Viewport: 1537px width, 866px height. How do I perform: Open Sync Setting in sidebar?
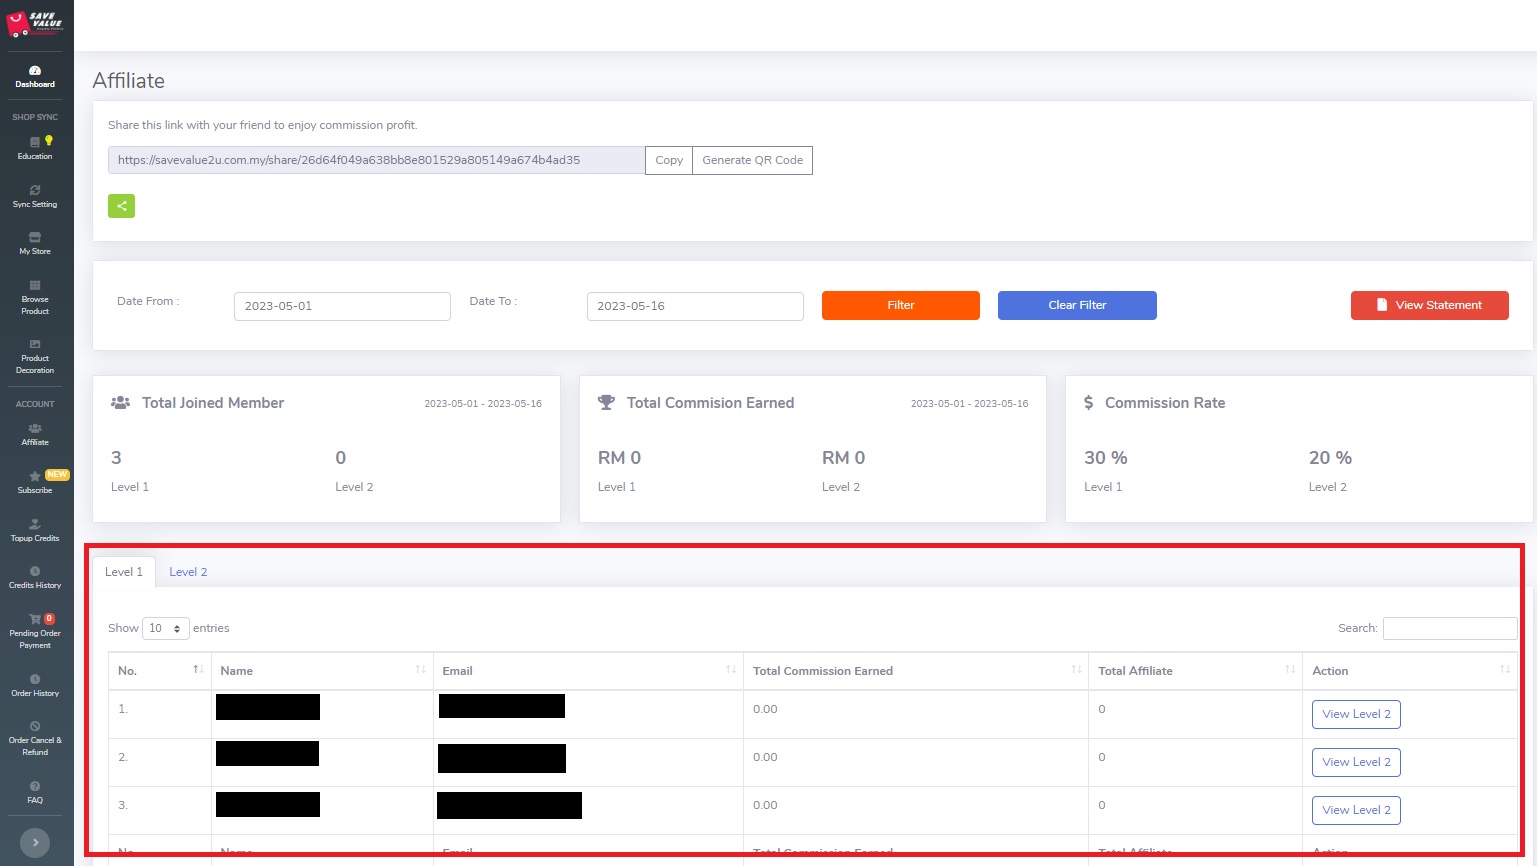tap(35, 196)
